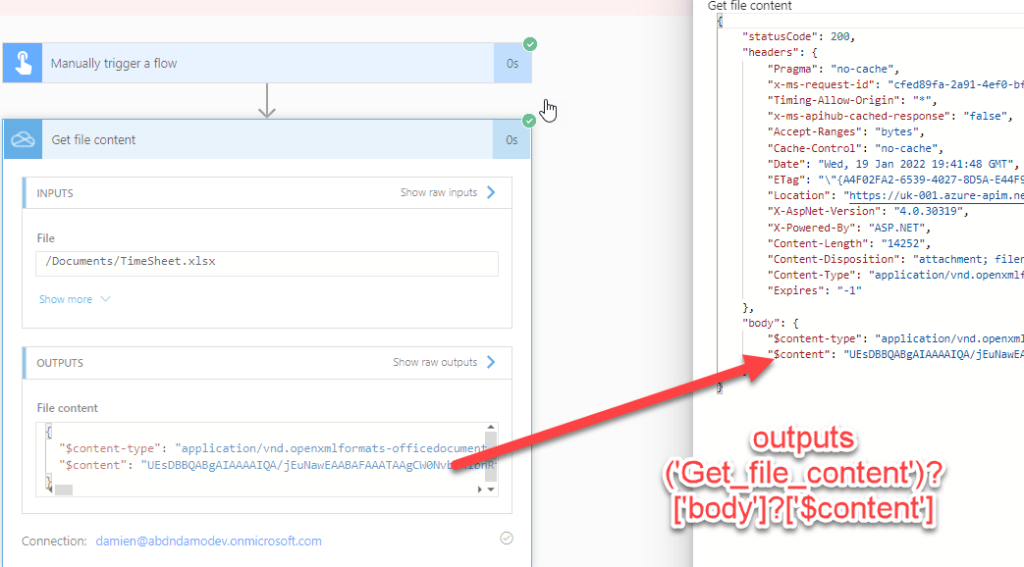
Task: Click the green success checkmark on the trigger step
Action: pos(529,44)
